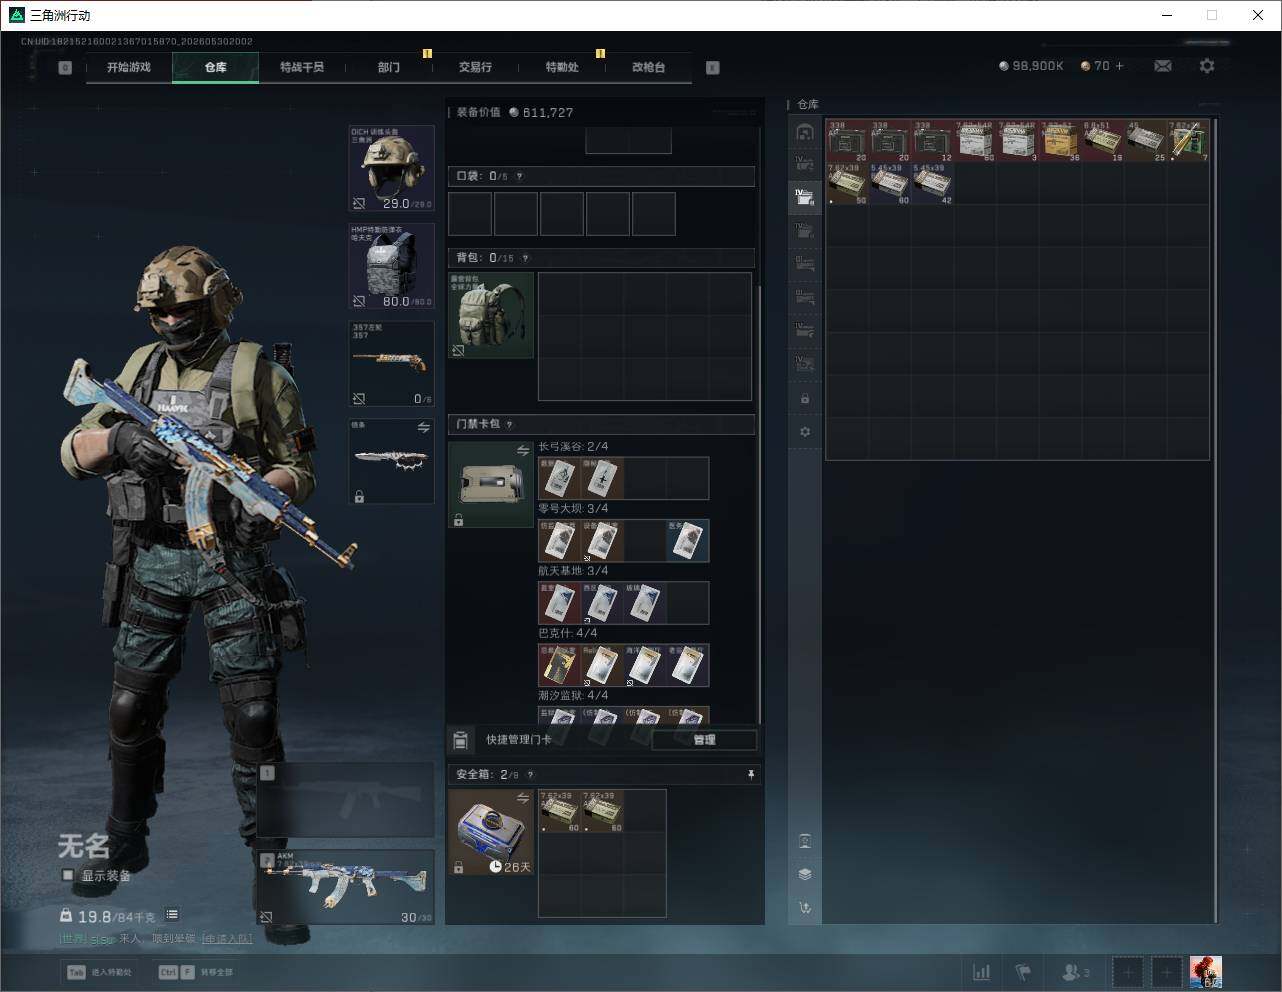This screenshot has height=992, width=1282.
Task: Click the 门禁卡包 help question mark
Action: click(510, 424)
